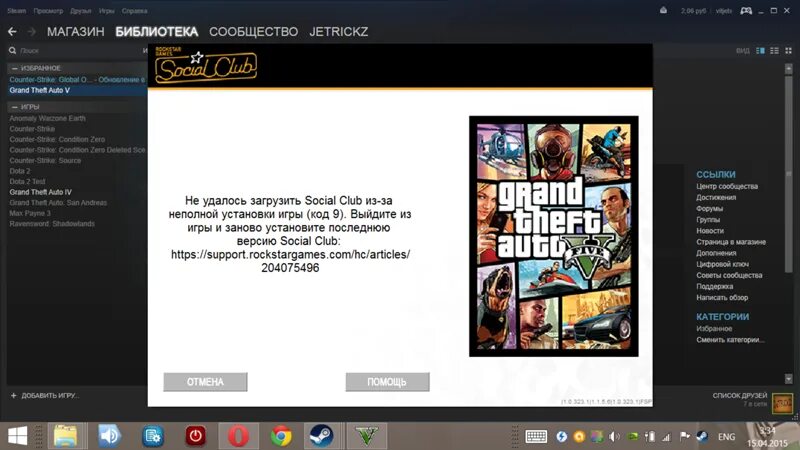Open the Справка menu
The height and width of the screenshot is (450, 800).
coord(135,11)
